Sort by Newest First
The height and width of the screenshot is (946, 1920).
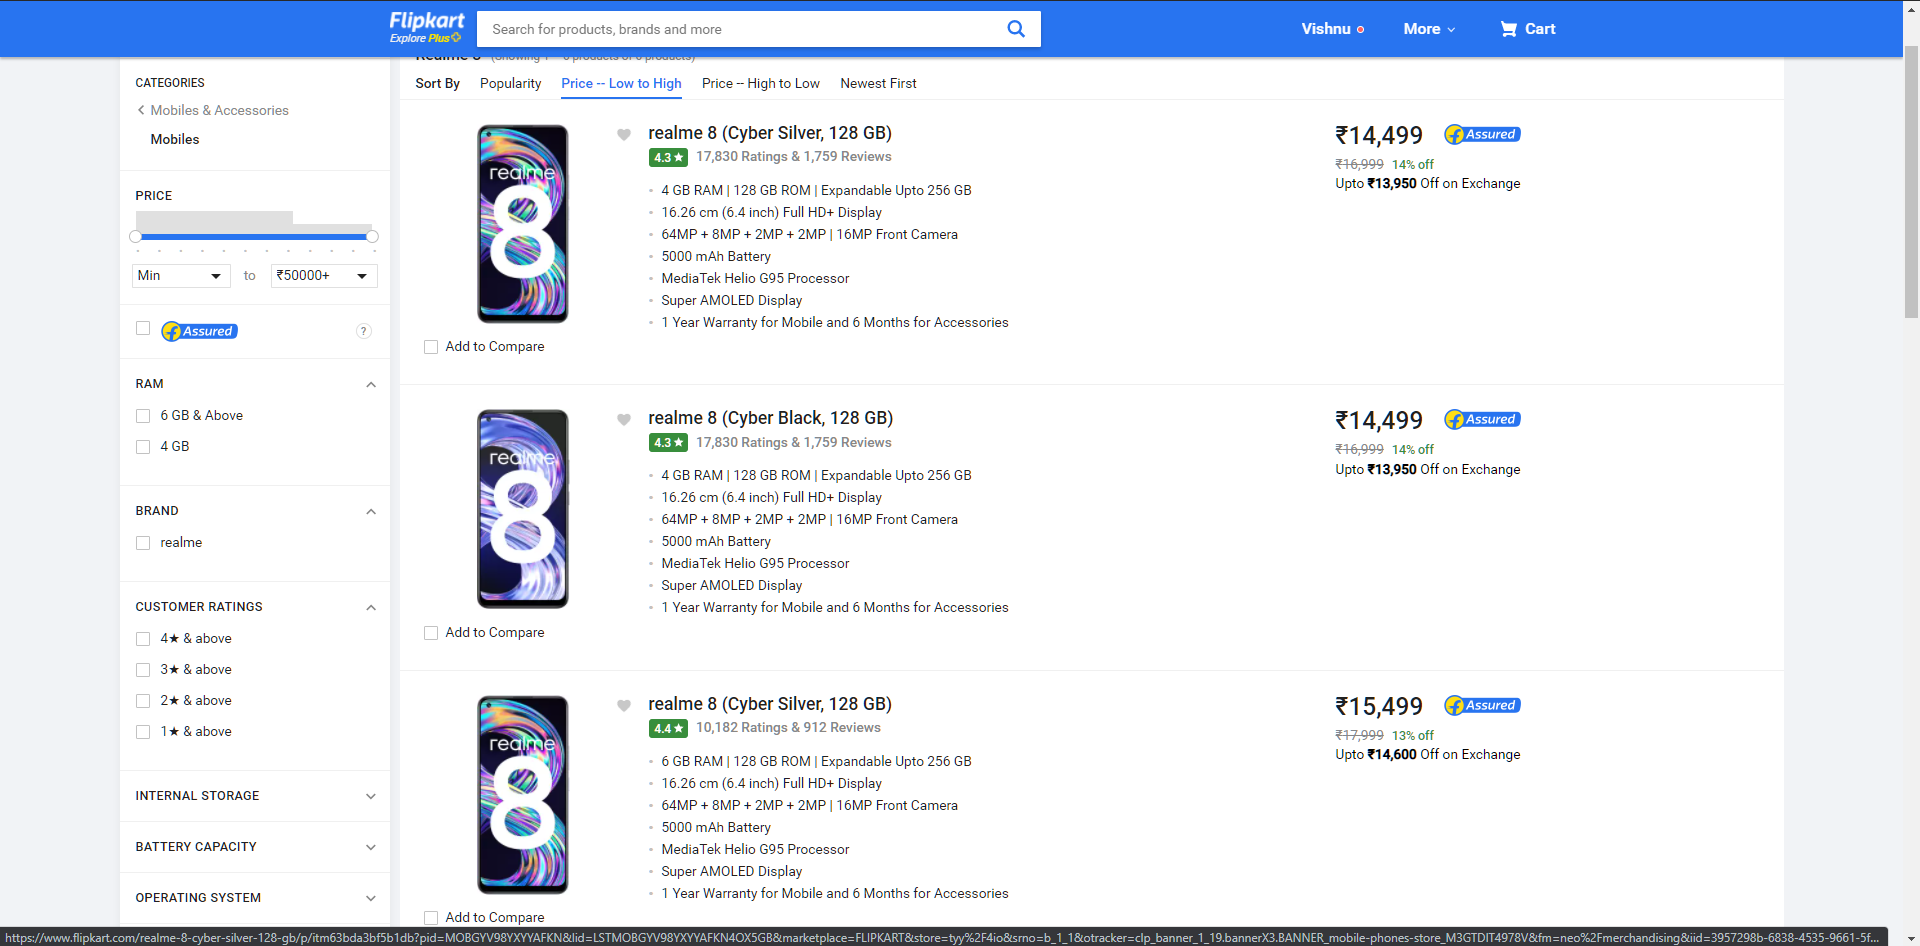[x=878, y=83]
